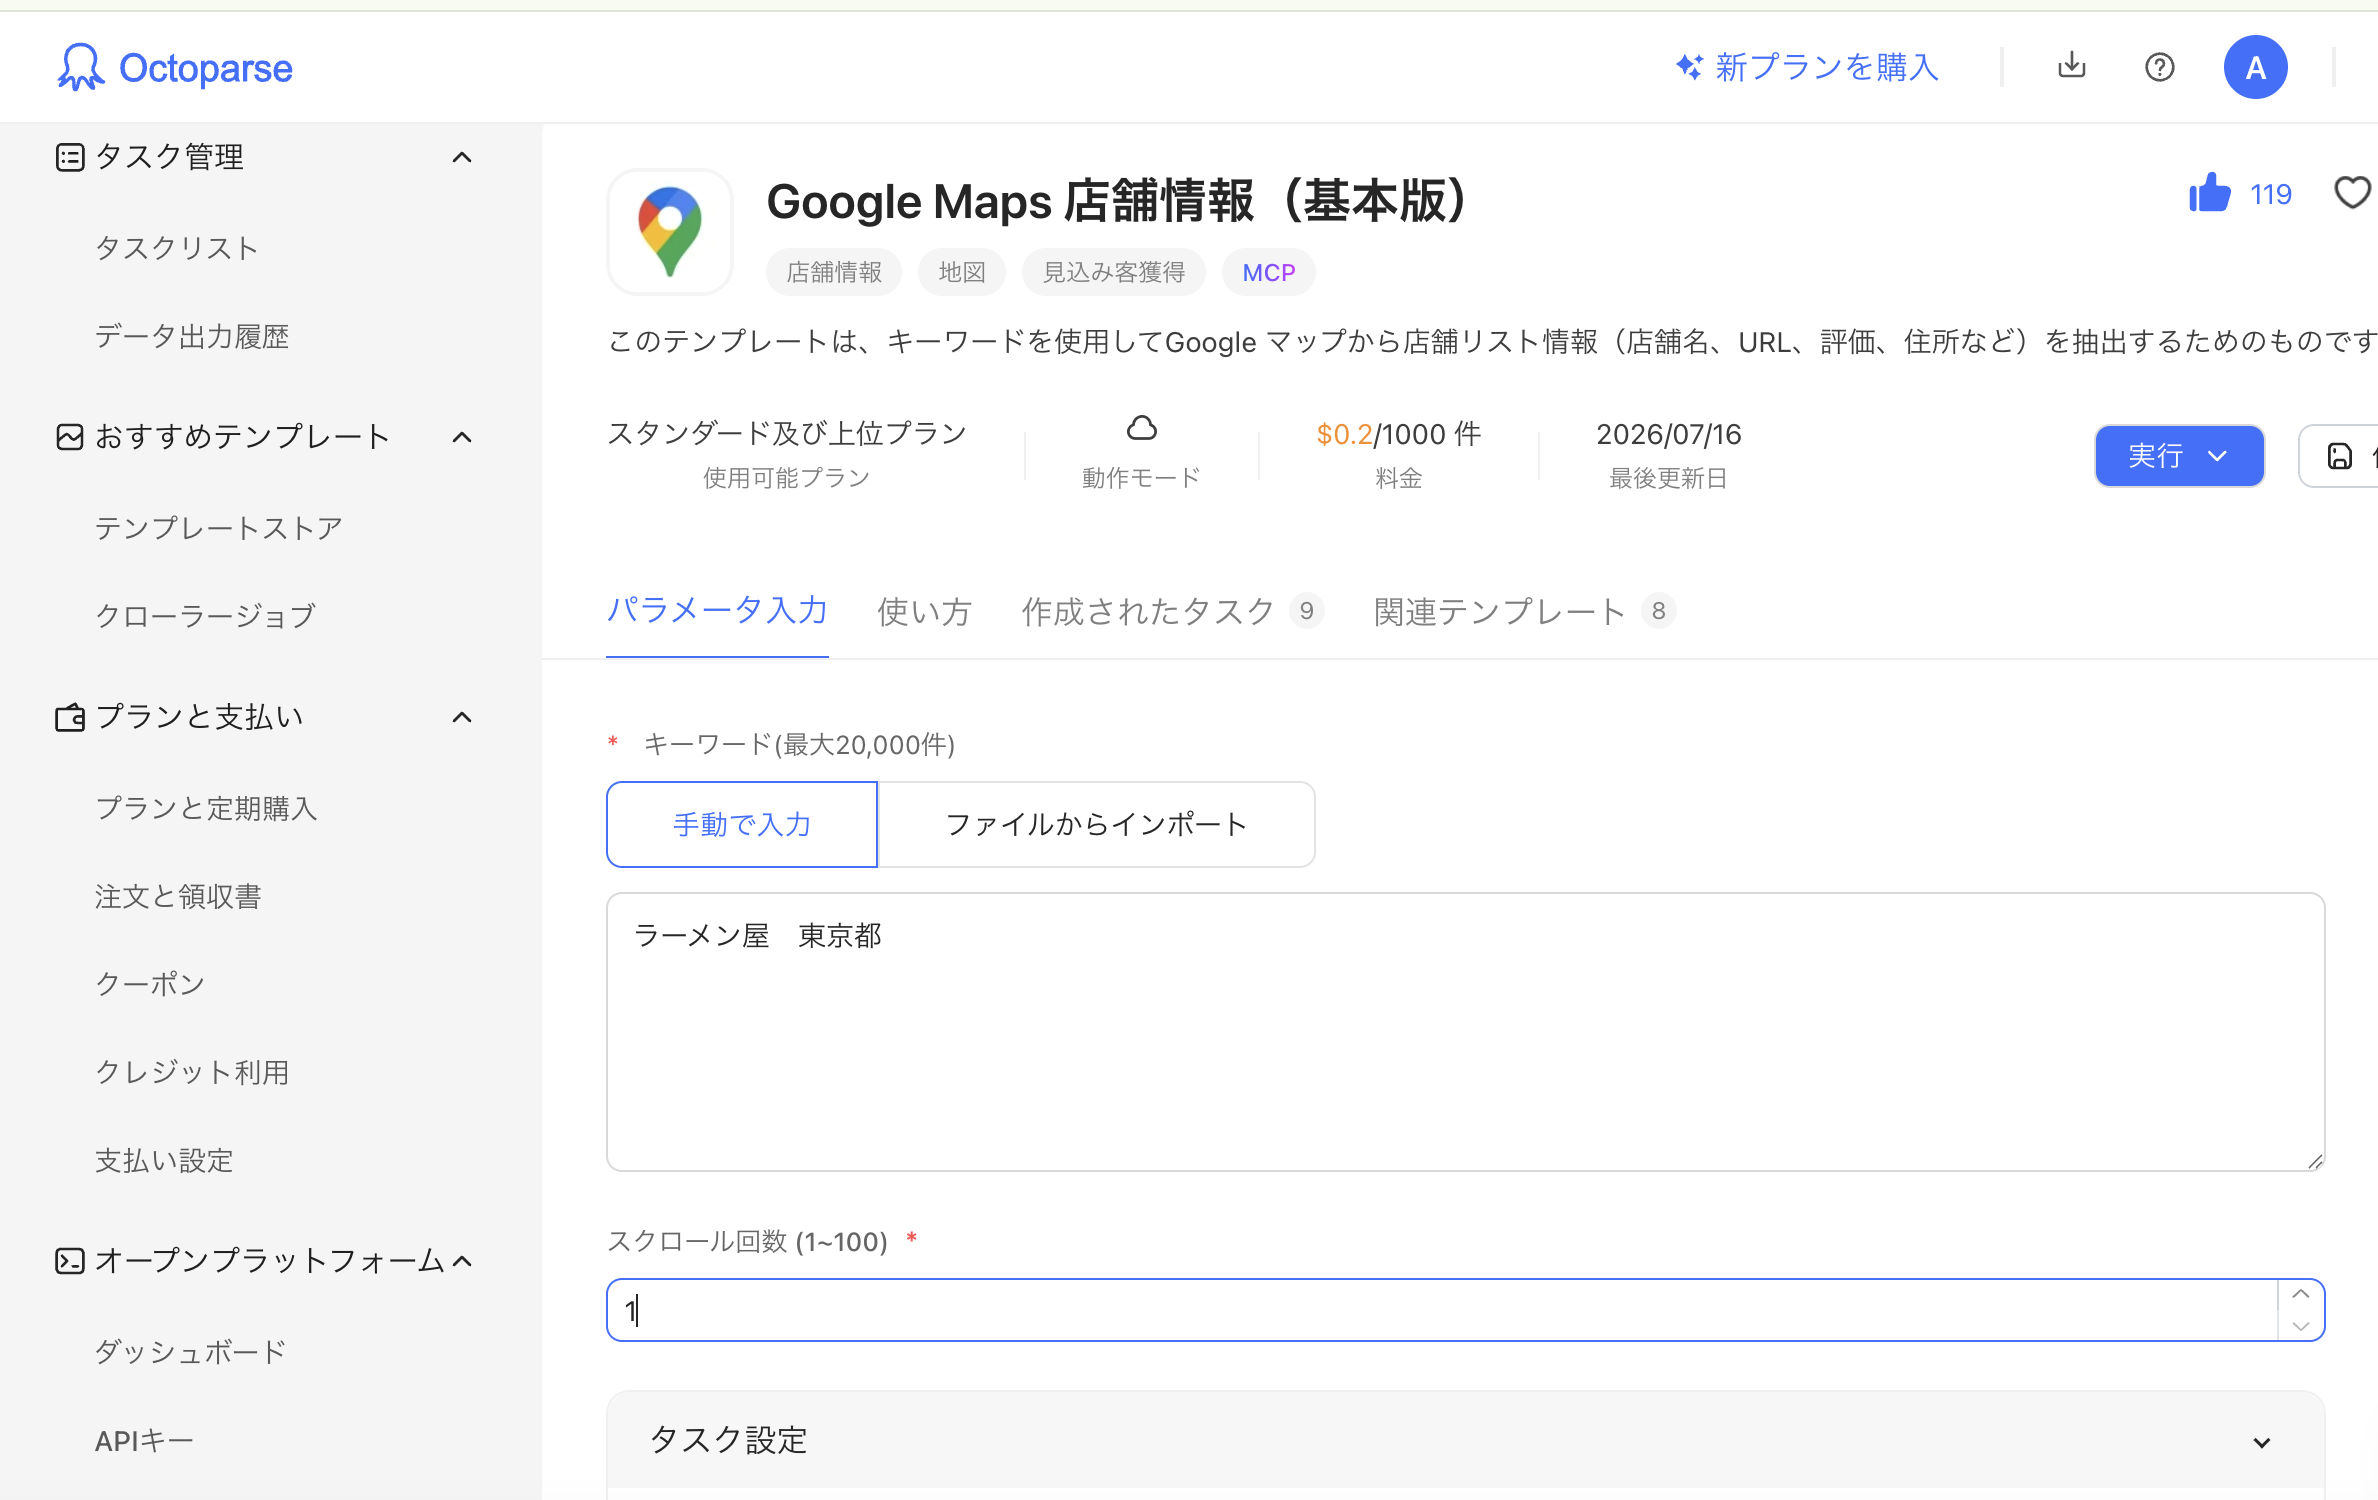Click the 新プランを購入 link

click(1827, 67)
